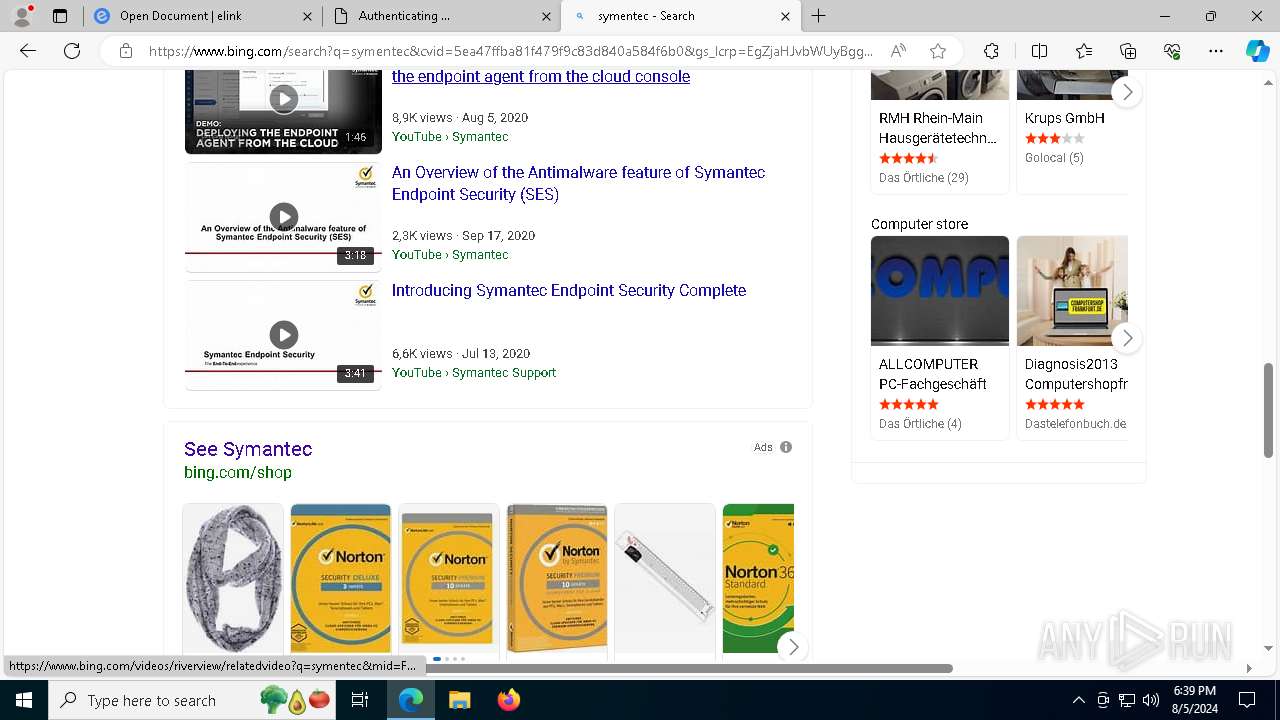Screen dimensions: 1280x720
Task: Open ALLCOMPUTER PC-Fachgeschäft listing
Action: (933, 374)
